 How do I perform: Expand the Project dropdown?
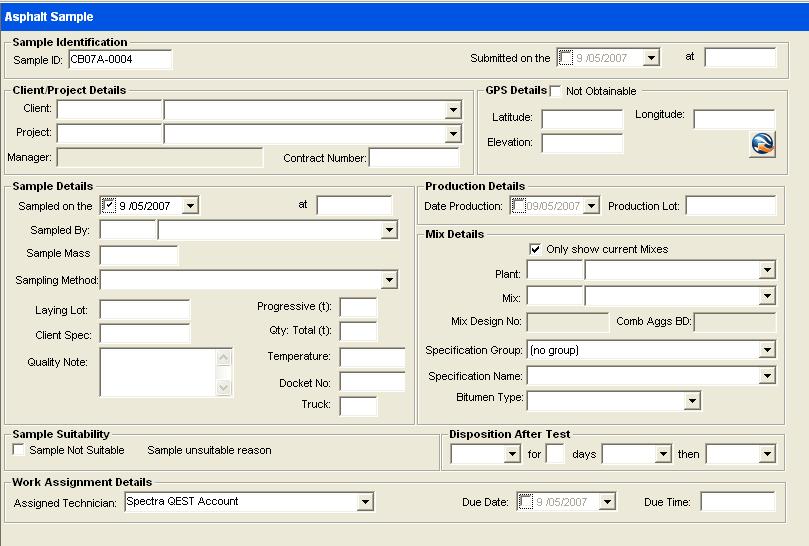click(x=453, y=133)
